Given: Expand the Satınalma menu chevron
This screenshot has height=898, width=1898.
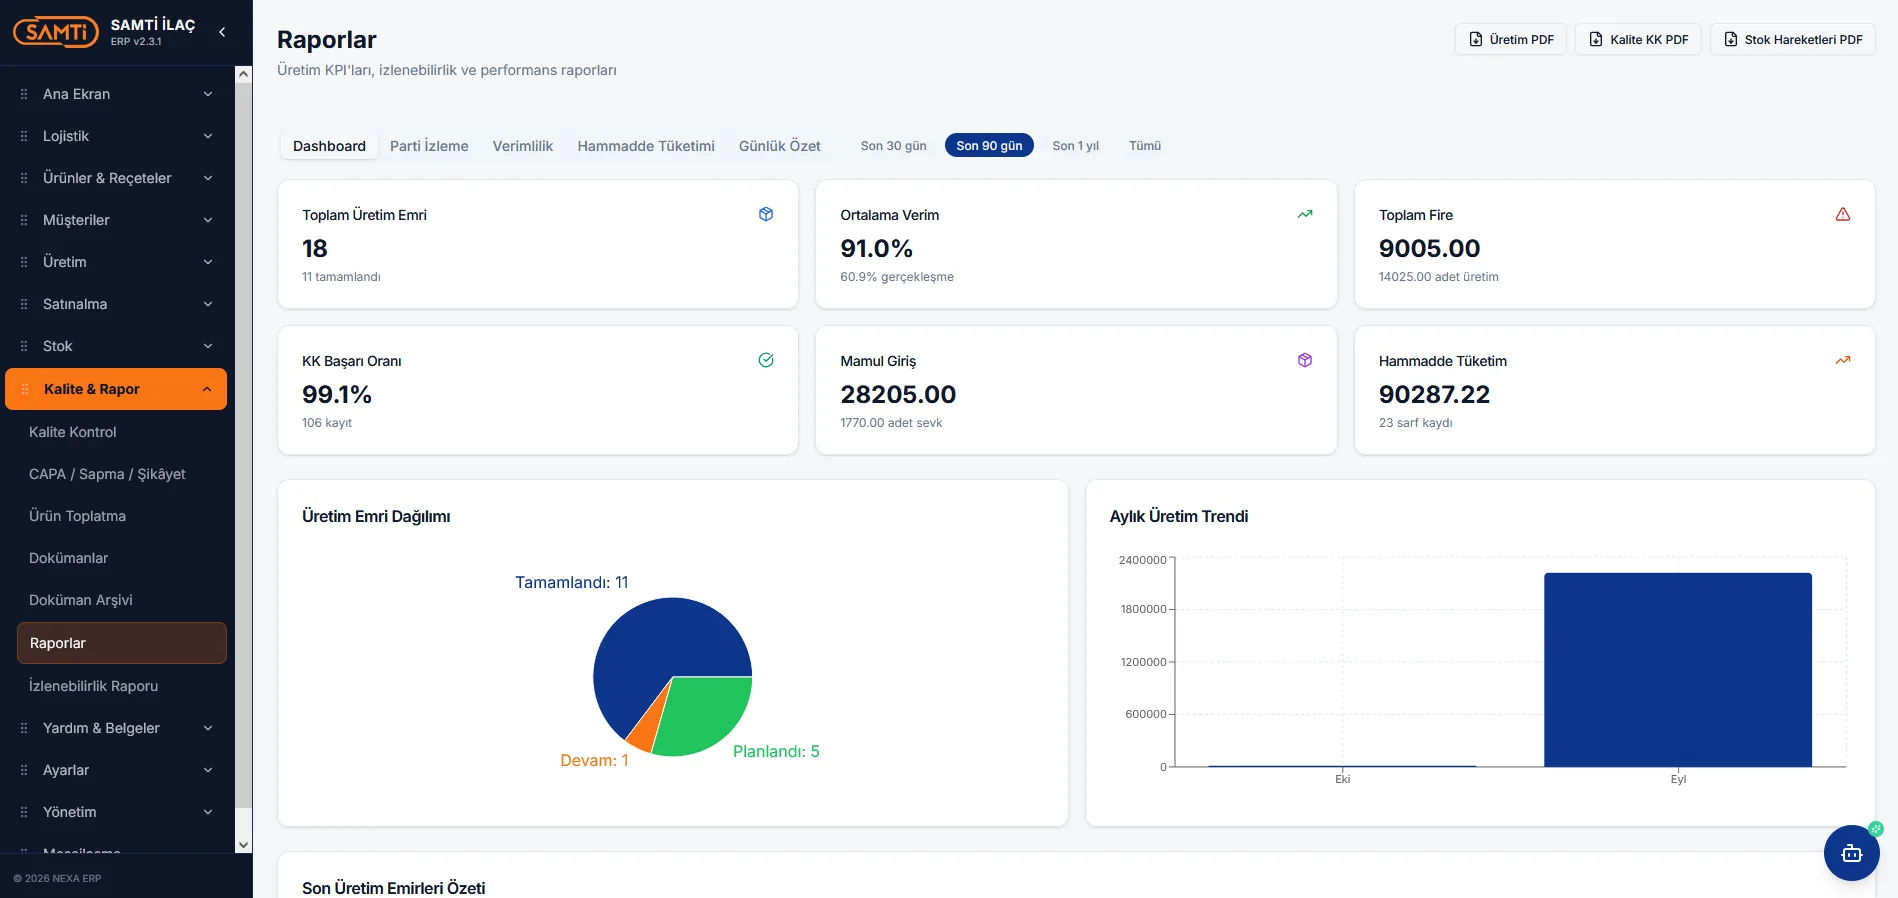Looking at the screenshot, I should [x=208, y=304].
